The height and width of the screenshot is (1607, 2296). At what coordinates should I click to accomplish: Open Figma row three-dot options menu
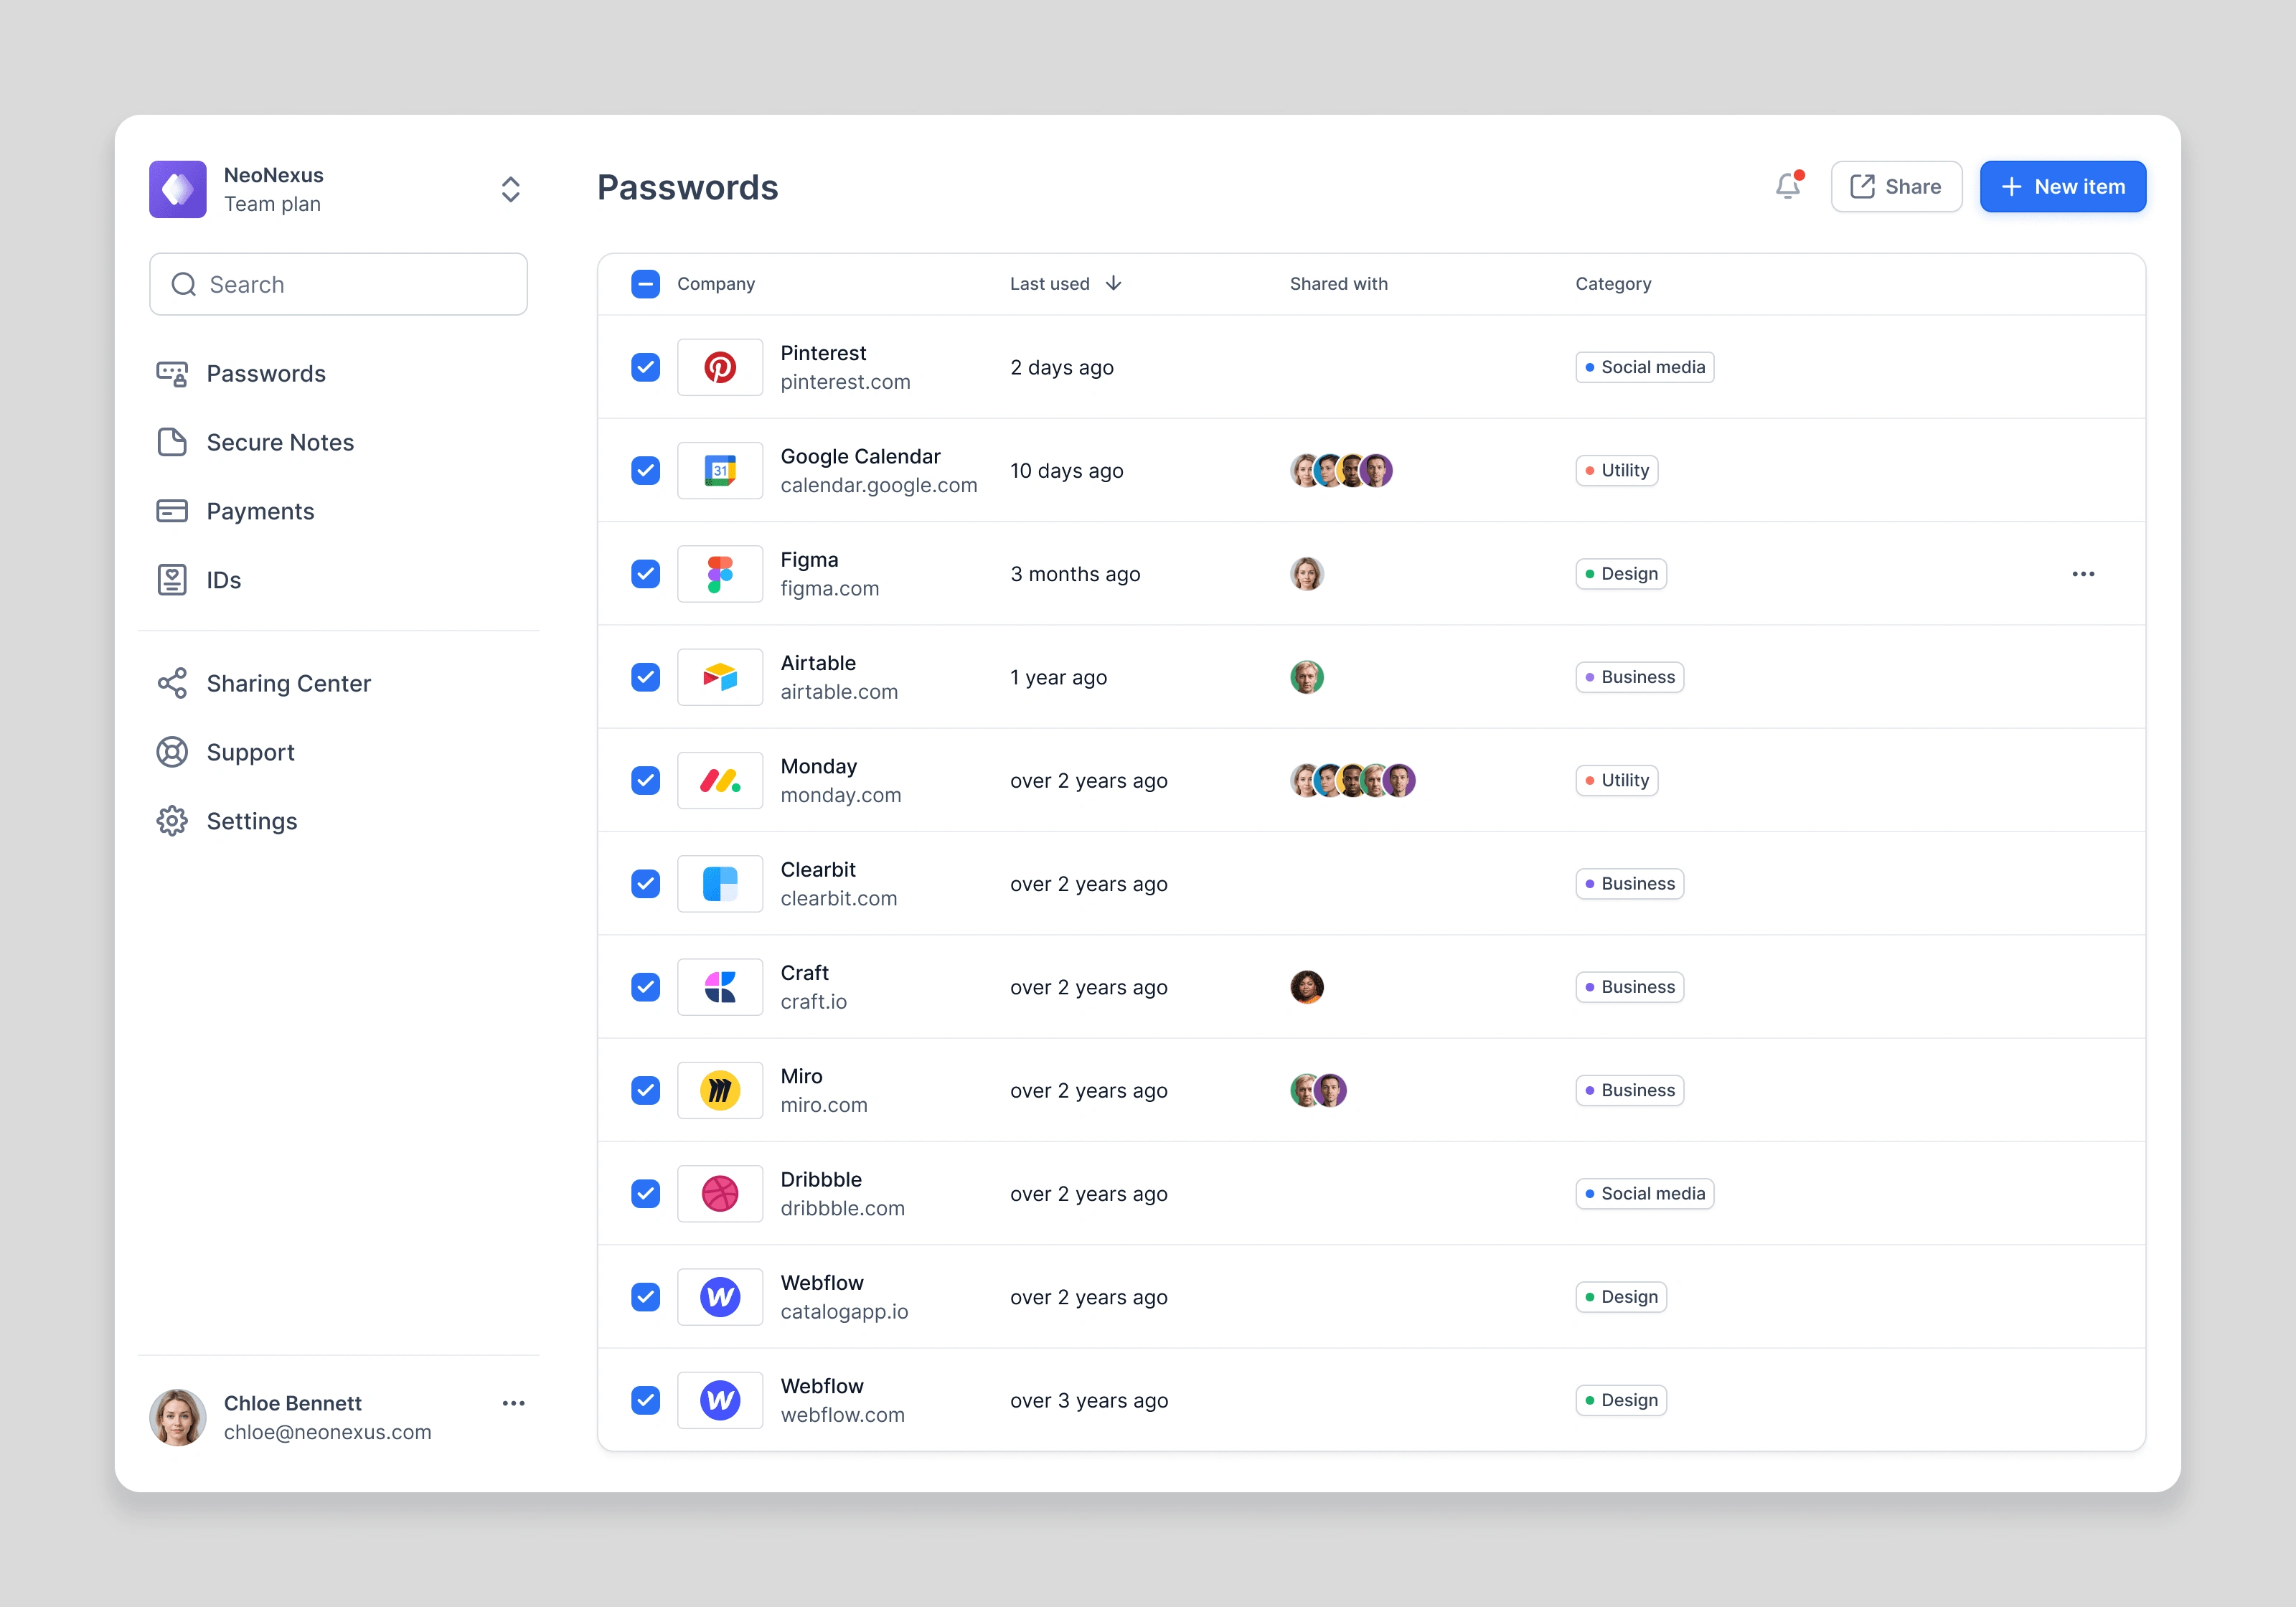(2083, 574)
